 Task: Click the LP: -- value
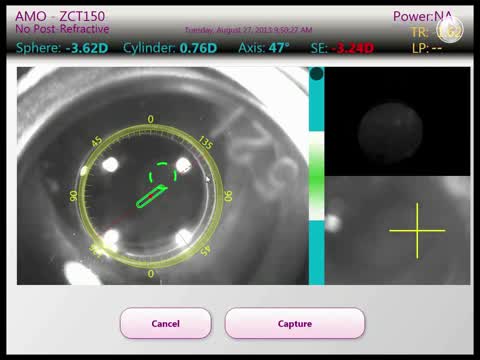click(x=427, y=49)
